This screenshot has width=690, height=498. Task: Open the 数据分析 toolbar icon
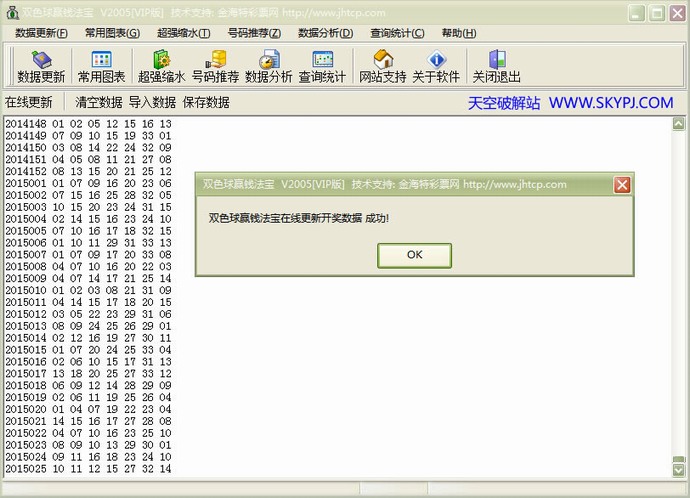point(269,67)
